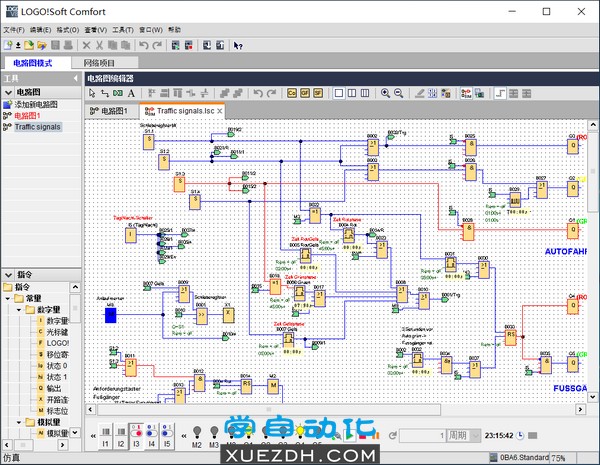Click the LOGO! to PC upload icon
600x465 pixels.
[x=220, y=45]
